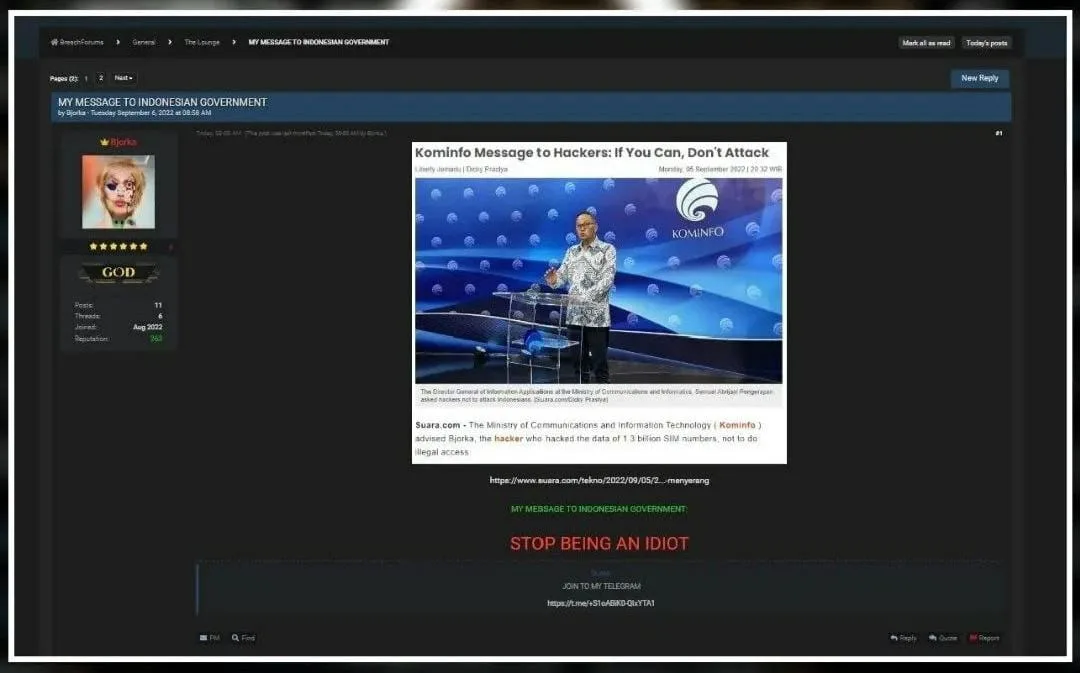This screenshot has width=1080, height=673.
Task: Open The Lounge breadcrumb link
Action: tap(202, 42)
